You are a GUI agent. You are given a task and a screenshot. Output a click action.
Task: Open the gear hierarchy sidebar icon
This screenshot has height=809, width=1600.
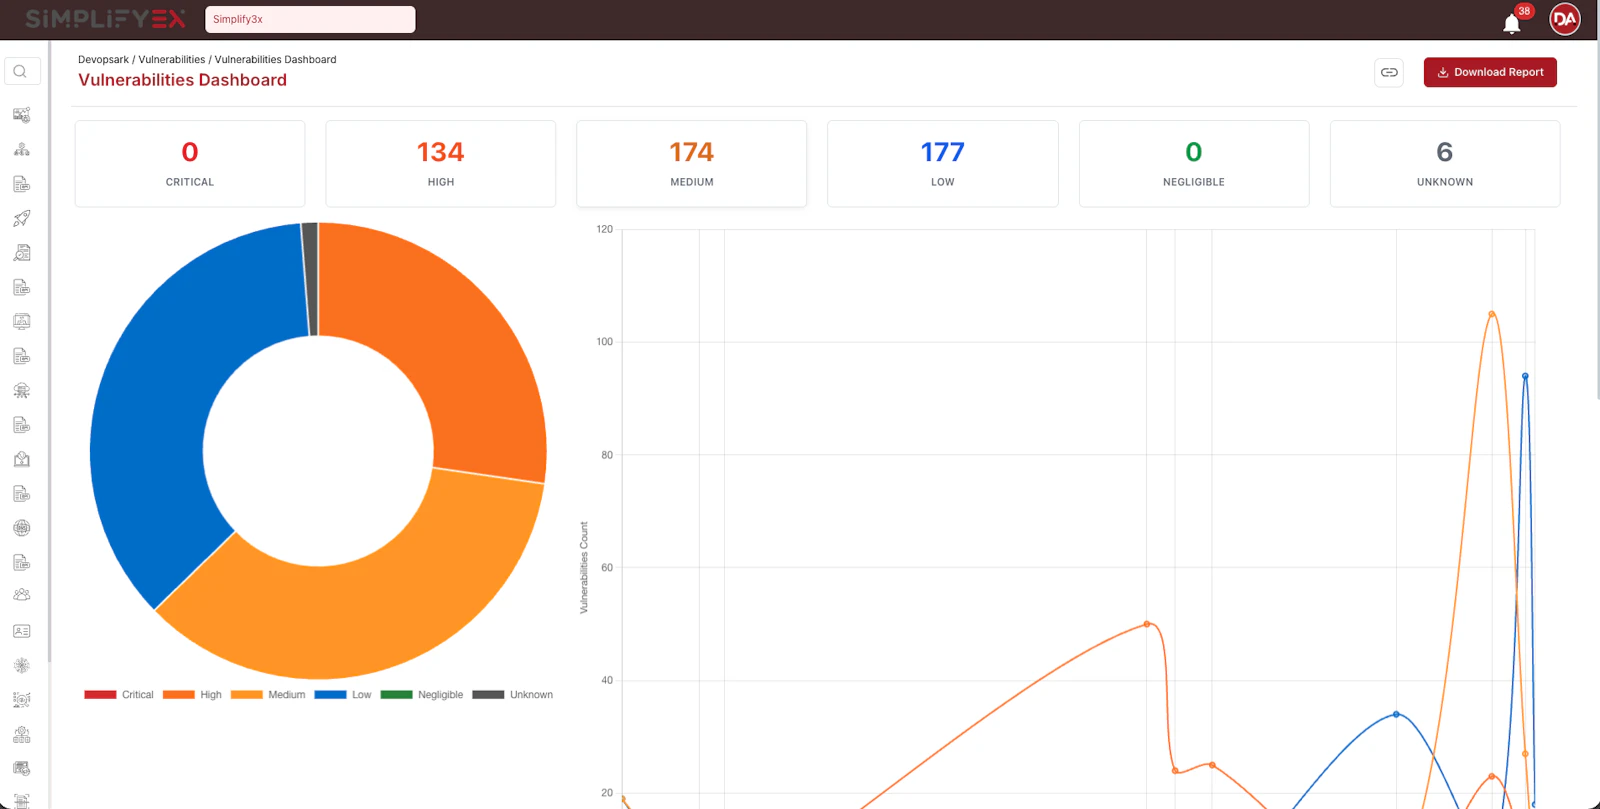22,734
